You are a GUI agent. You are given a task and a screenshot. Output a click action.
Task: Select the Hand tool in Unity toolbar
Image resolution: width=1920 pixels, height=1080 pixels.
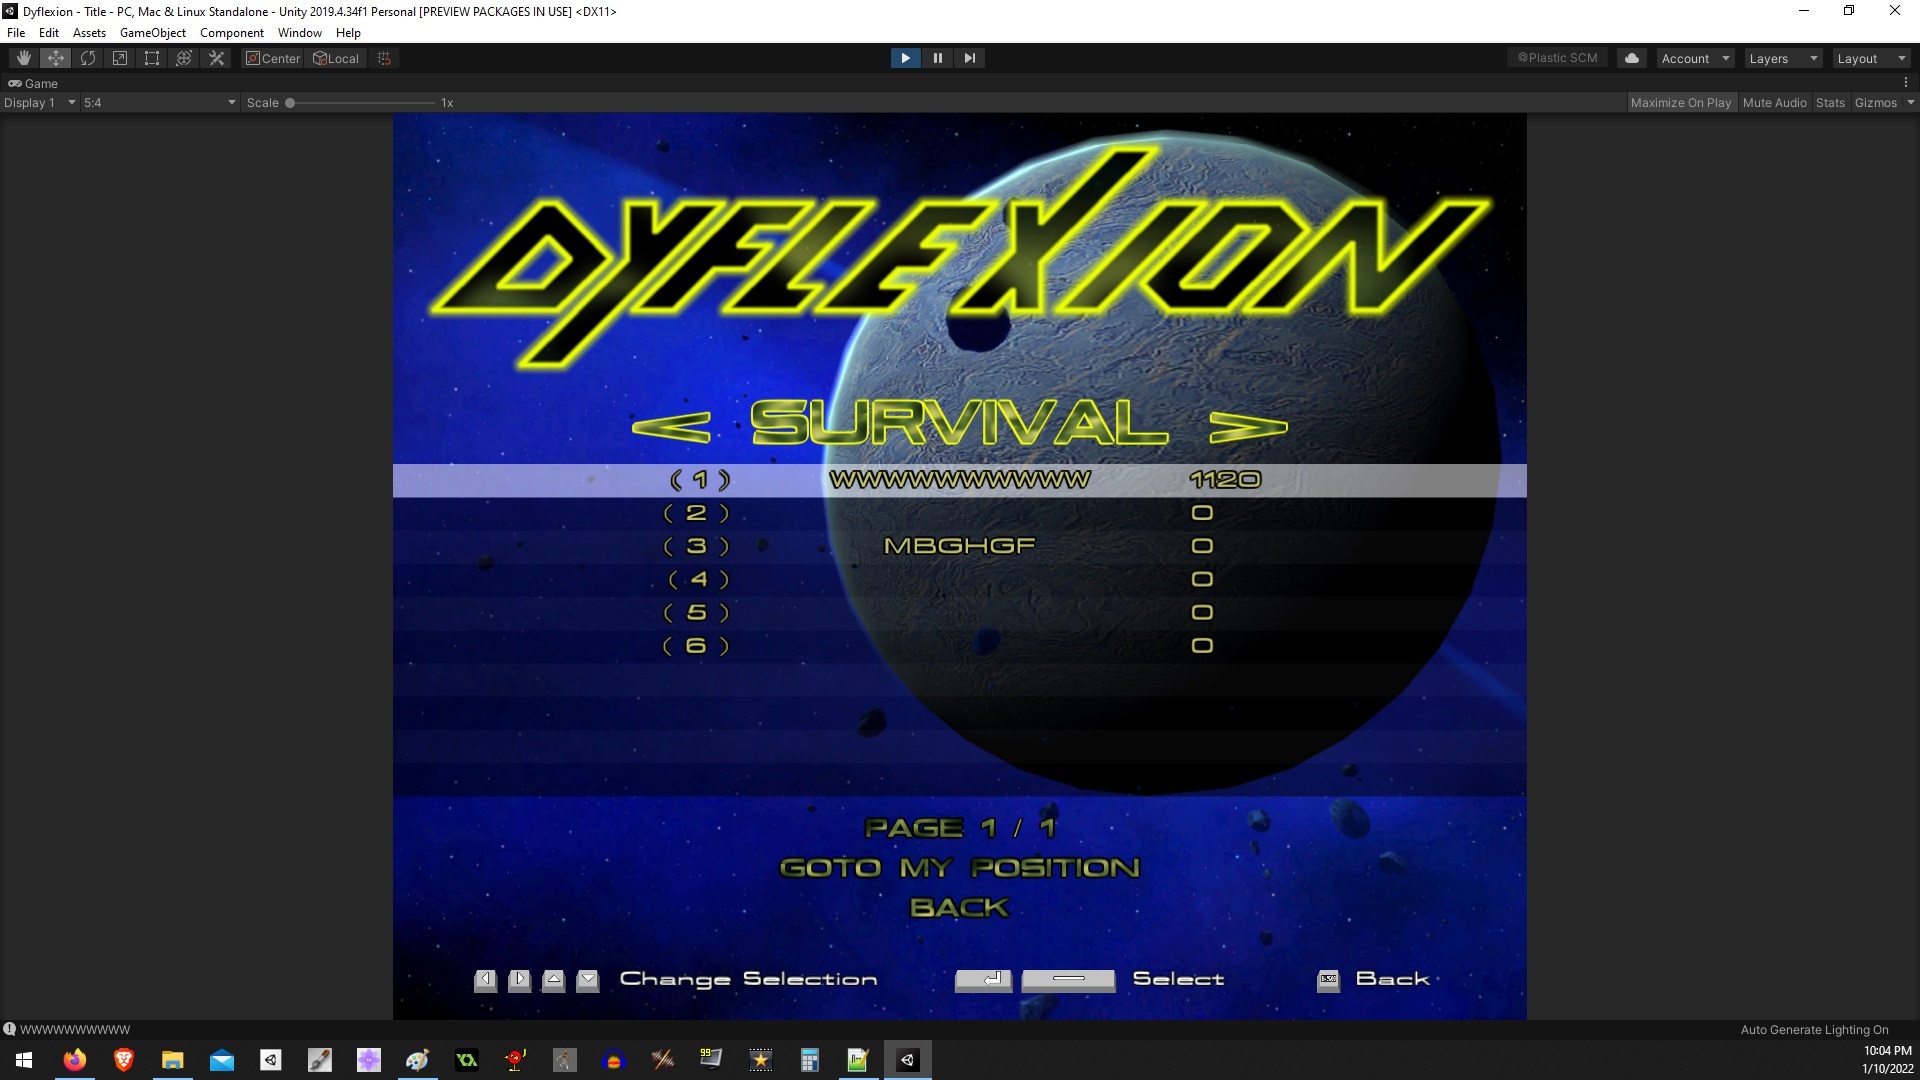point(24,58)
